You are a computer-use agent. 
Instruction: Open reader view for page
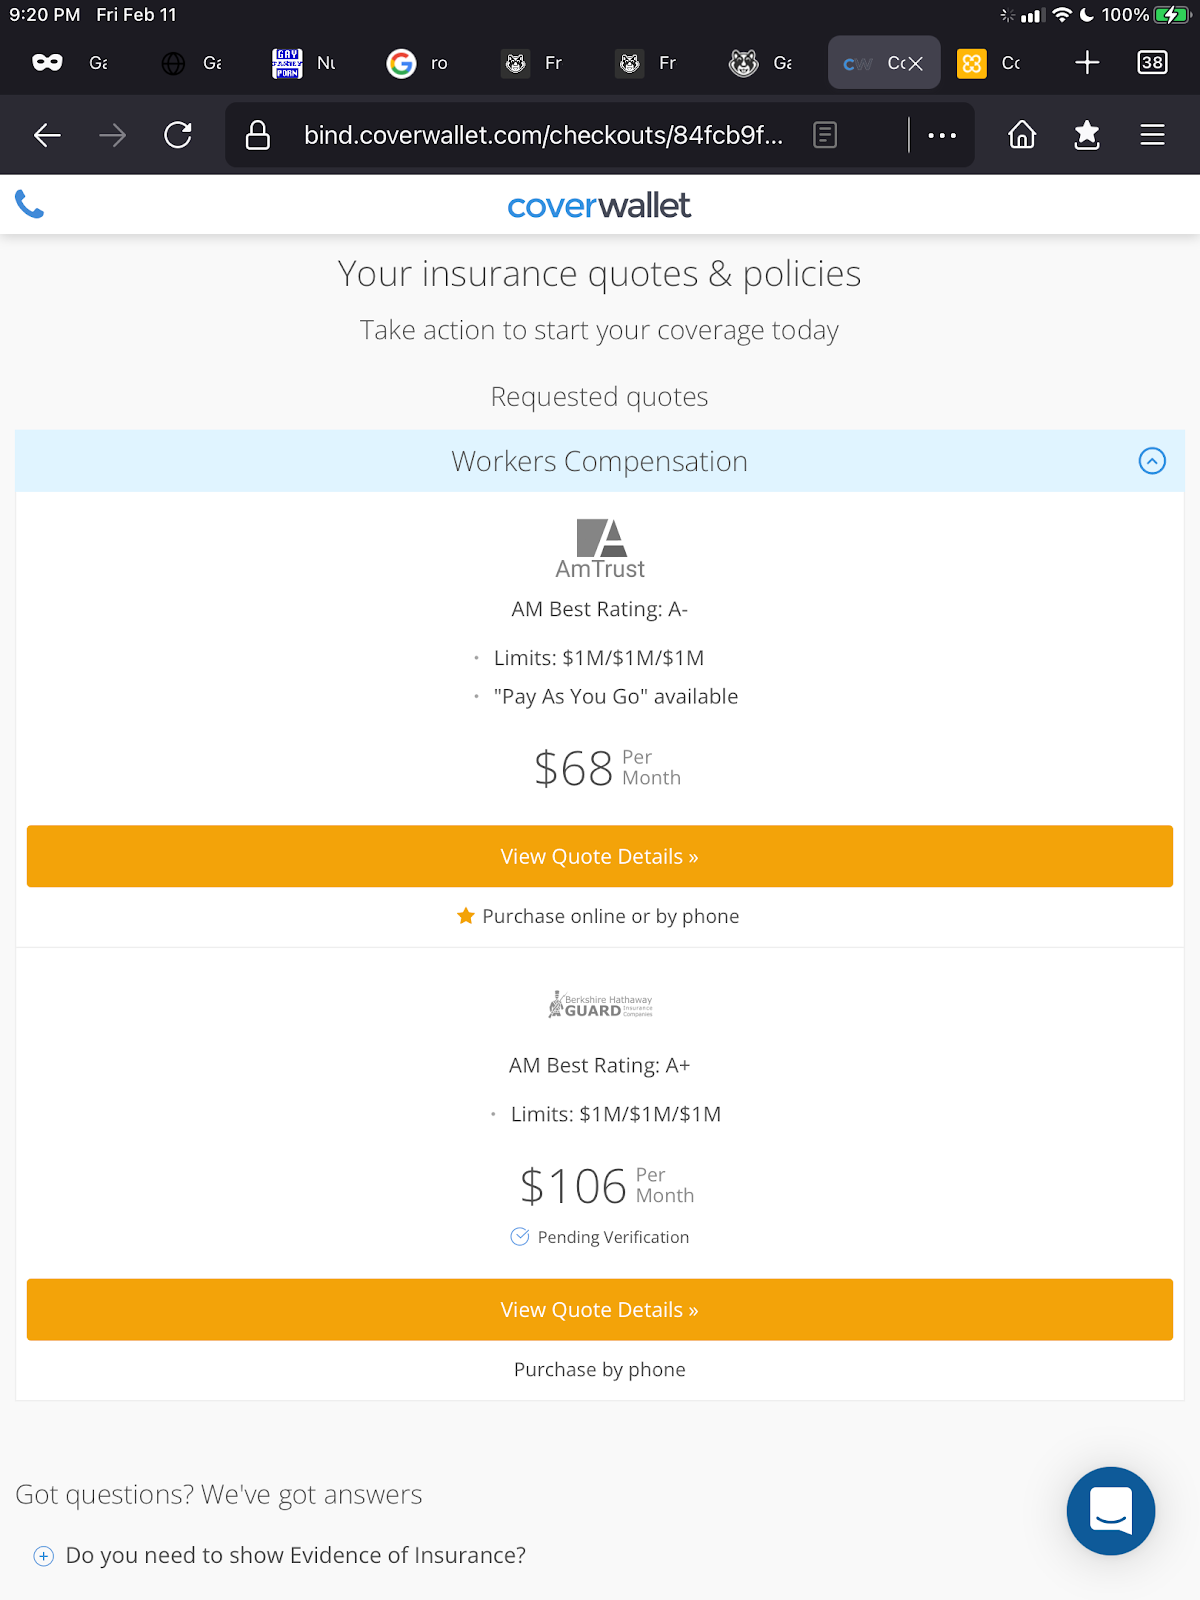825,135
